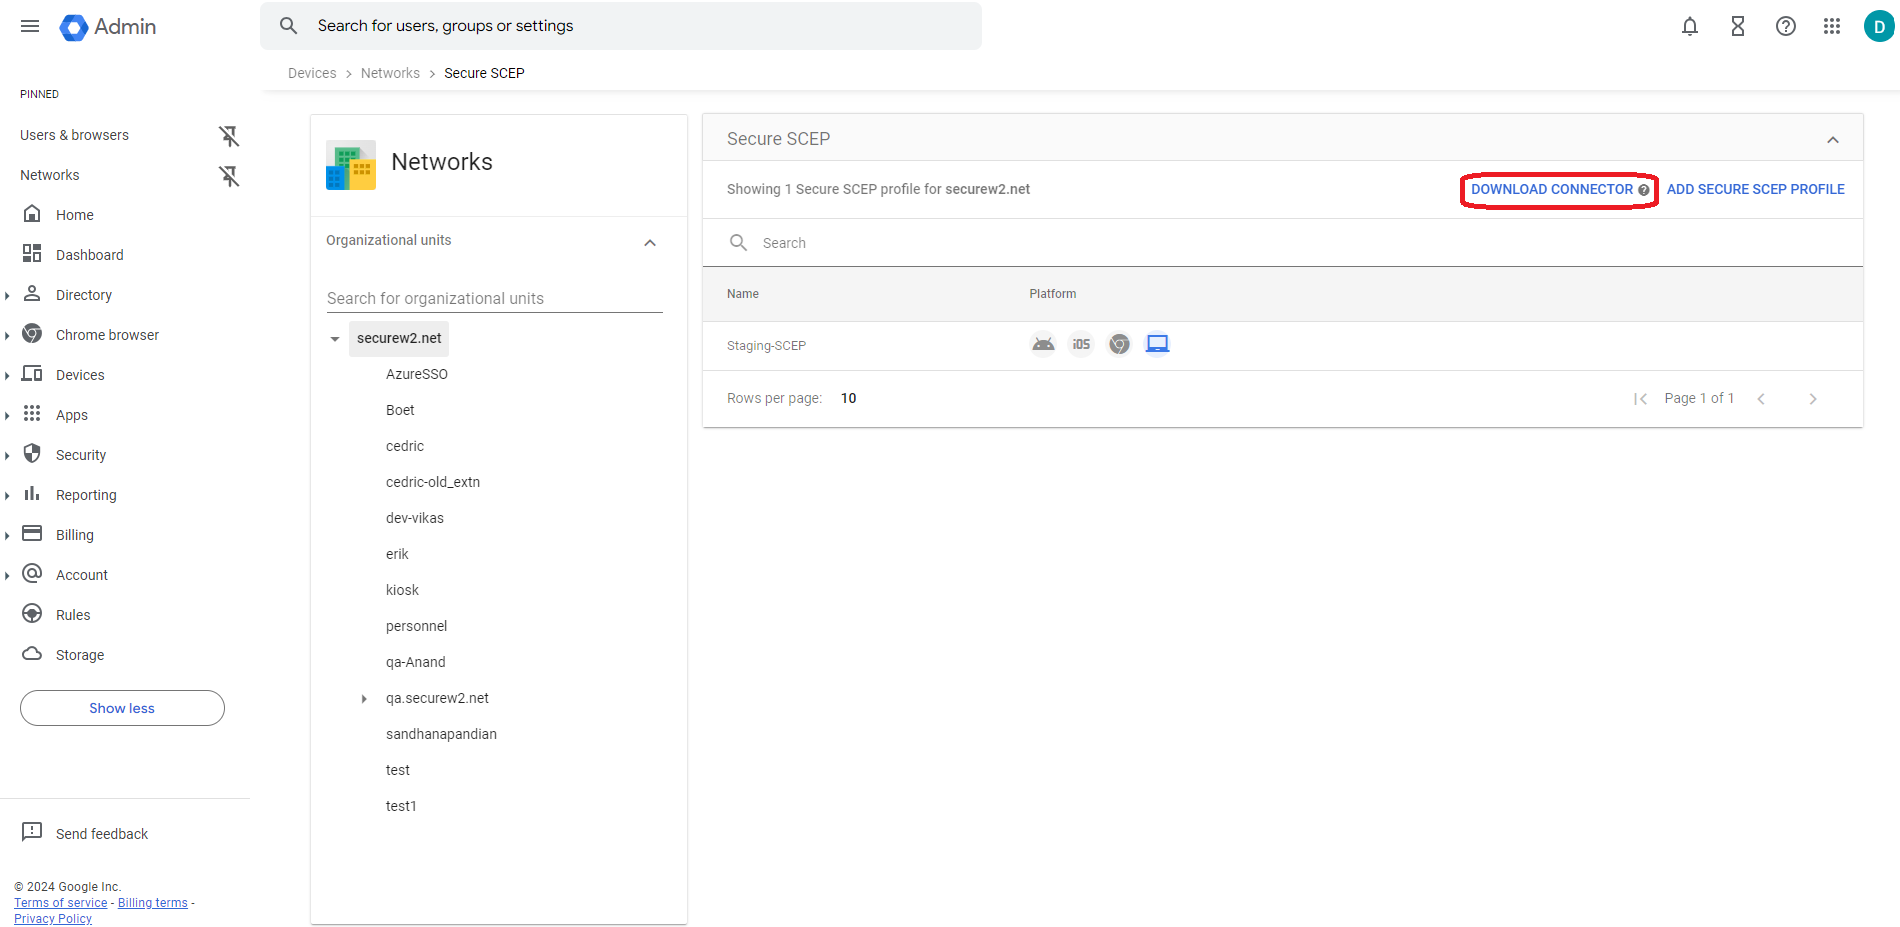Click the organizational units search field
The image size is (1900, 927).
tap(494, 299)
